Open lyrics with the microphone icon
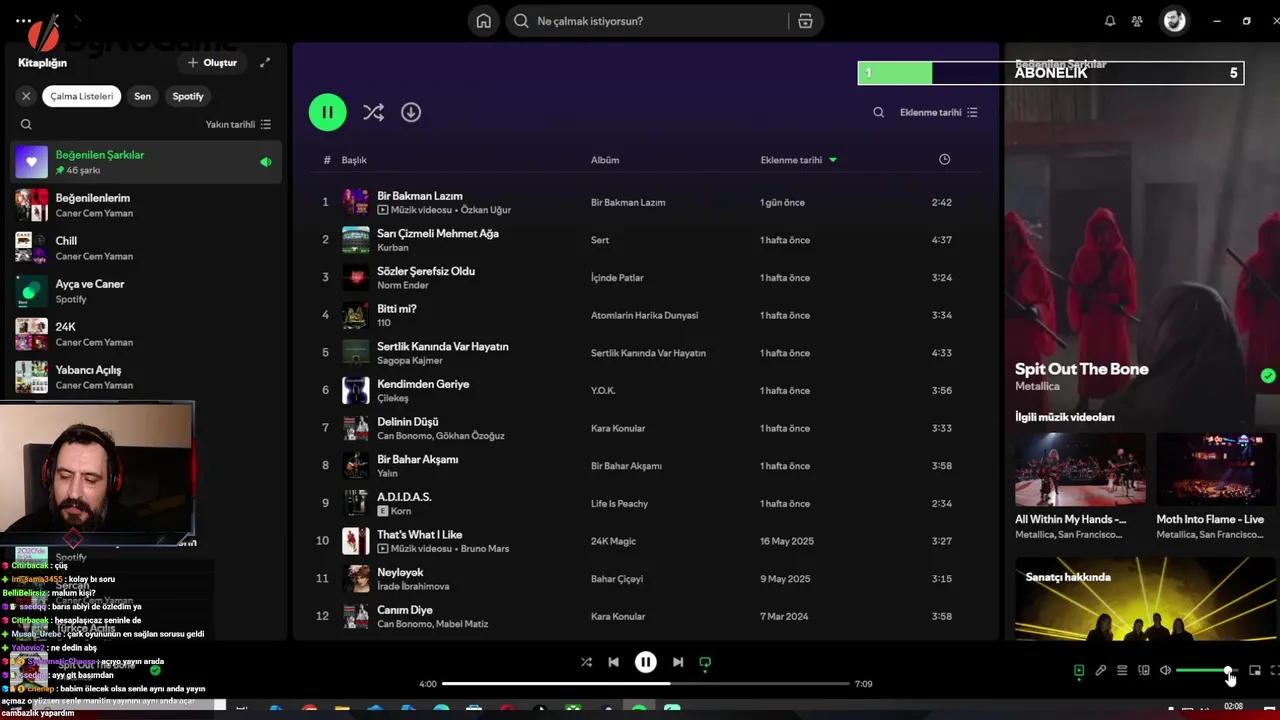Screen dimensions: 1280x720 [1100, 670]
